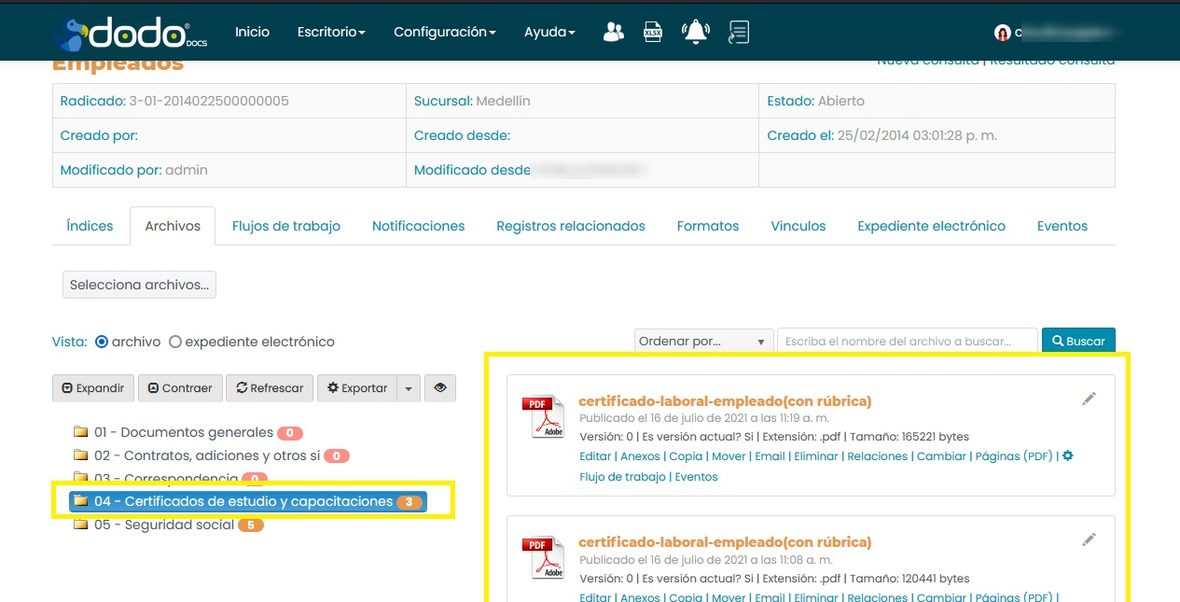Click the Expandir button
1180x602 pixels.
pos(93,388)
